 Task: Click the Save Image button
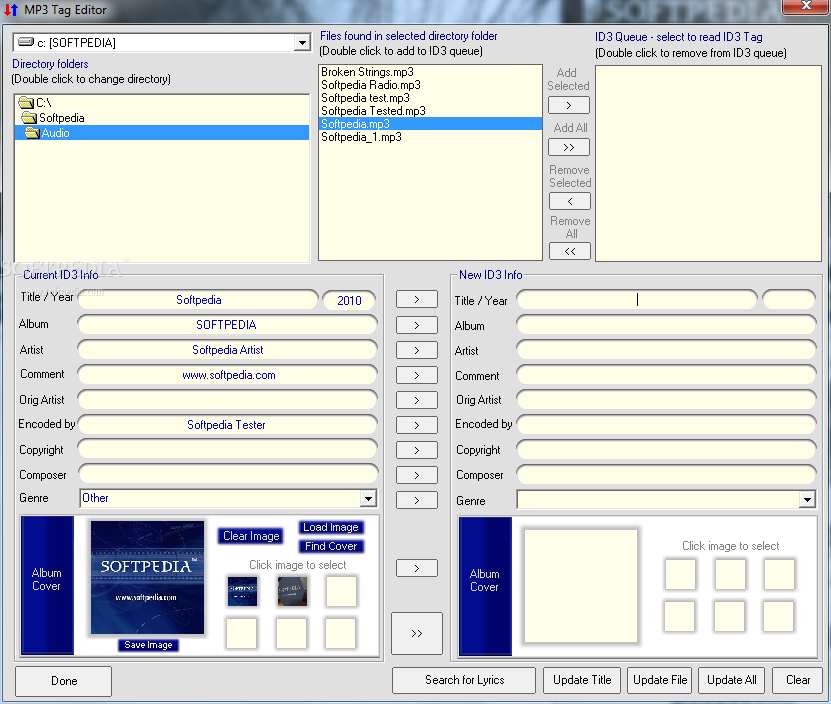coord(148,645)
